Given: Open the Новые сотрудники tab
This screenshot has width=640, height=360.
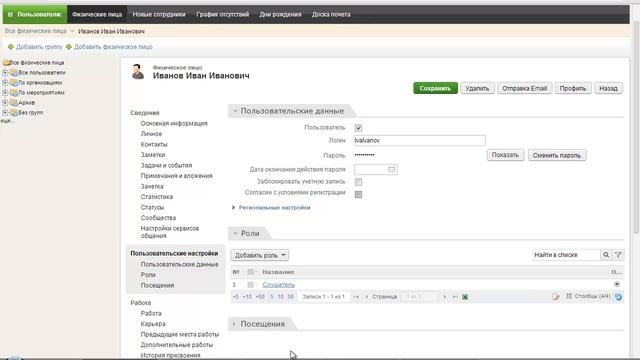Looking at the screenshot, I should [x=159, y=14].
